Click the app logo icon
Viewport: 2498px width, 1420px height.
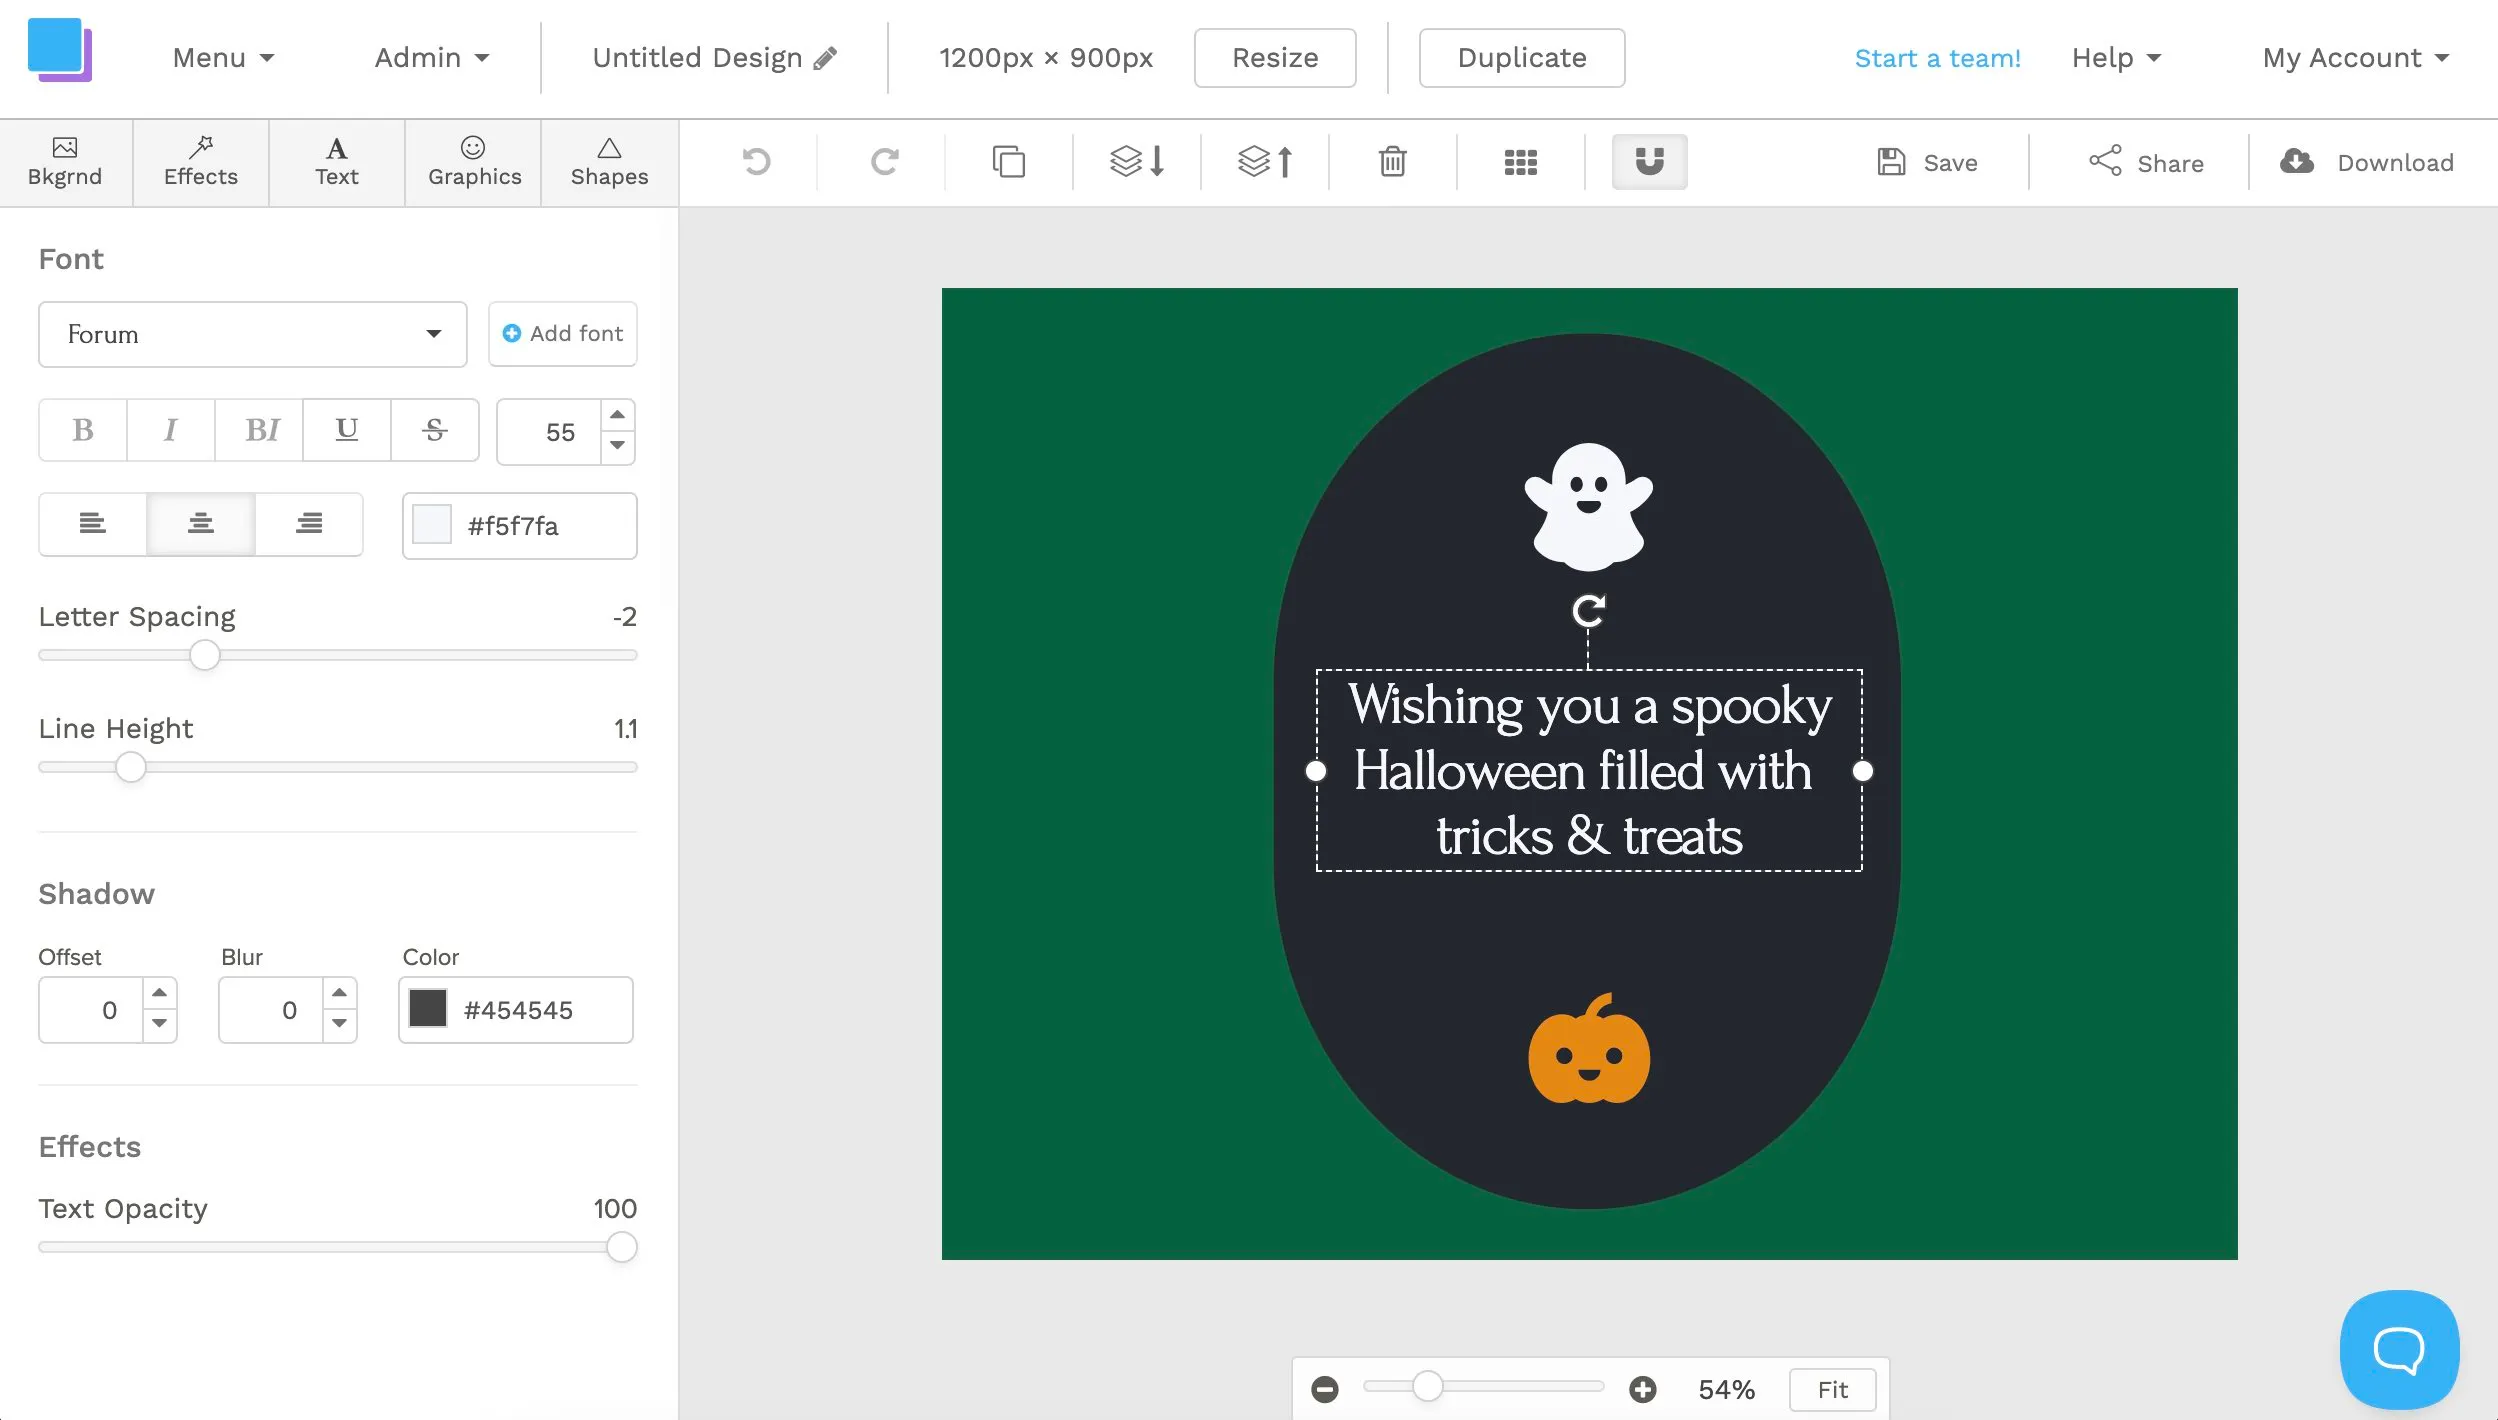click(x=59, y=50)
